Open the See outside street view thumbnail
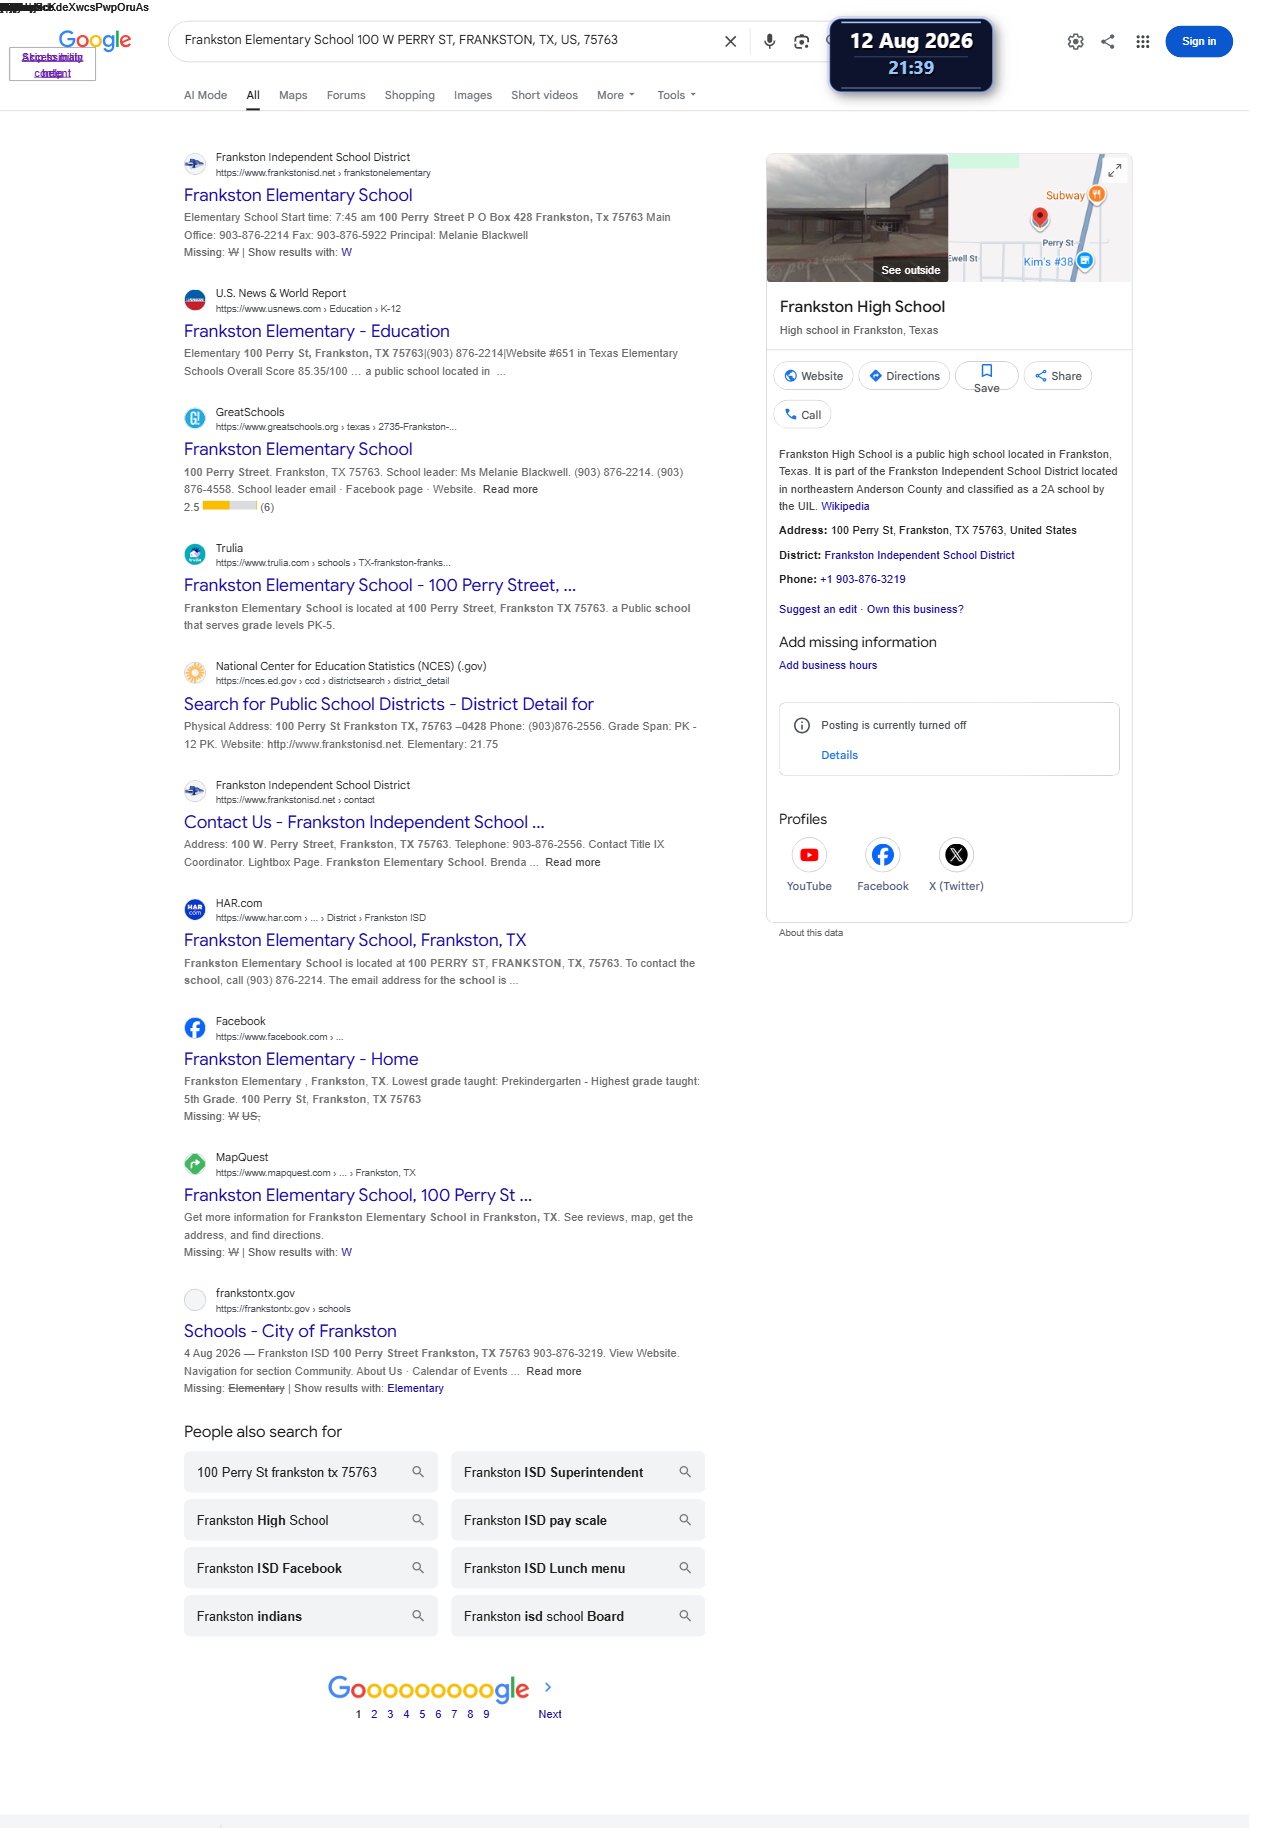This screenshot has height=1828, width=1264. [857, 218]
